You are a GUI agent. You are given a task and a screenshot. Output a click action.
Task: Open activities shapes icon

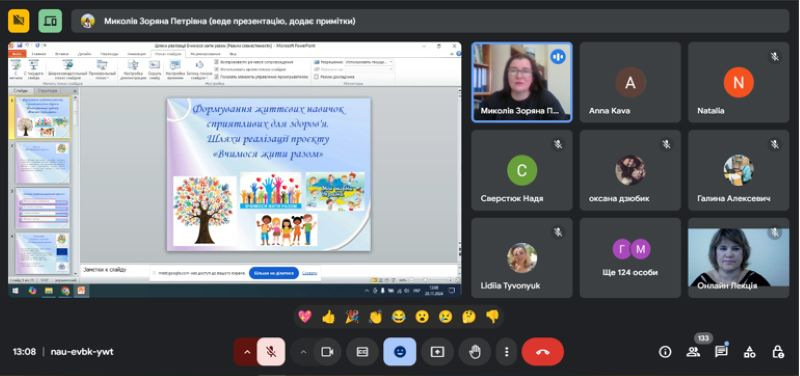coord(749,352)
